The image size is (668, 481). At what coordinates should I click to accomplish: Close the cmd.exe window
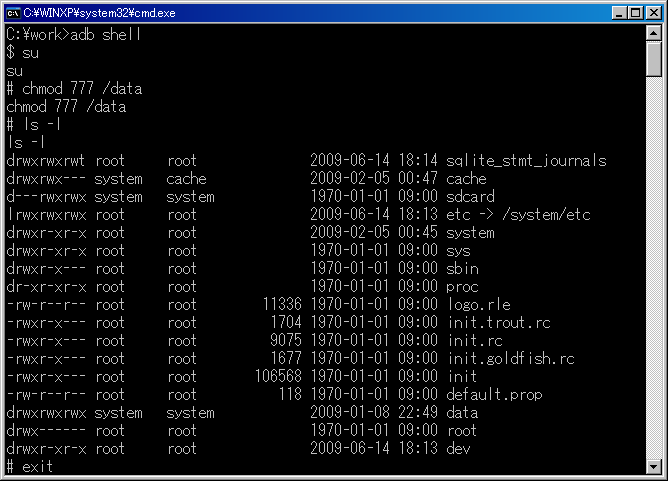click(x=654, y=13)
